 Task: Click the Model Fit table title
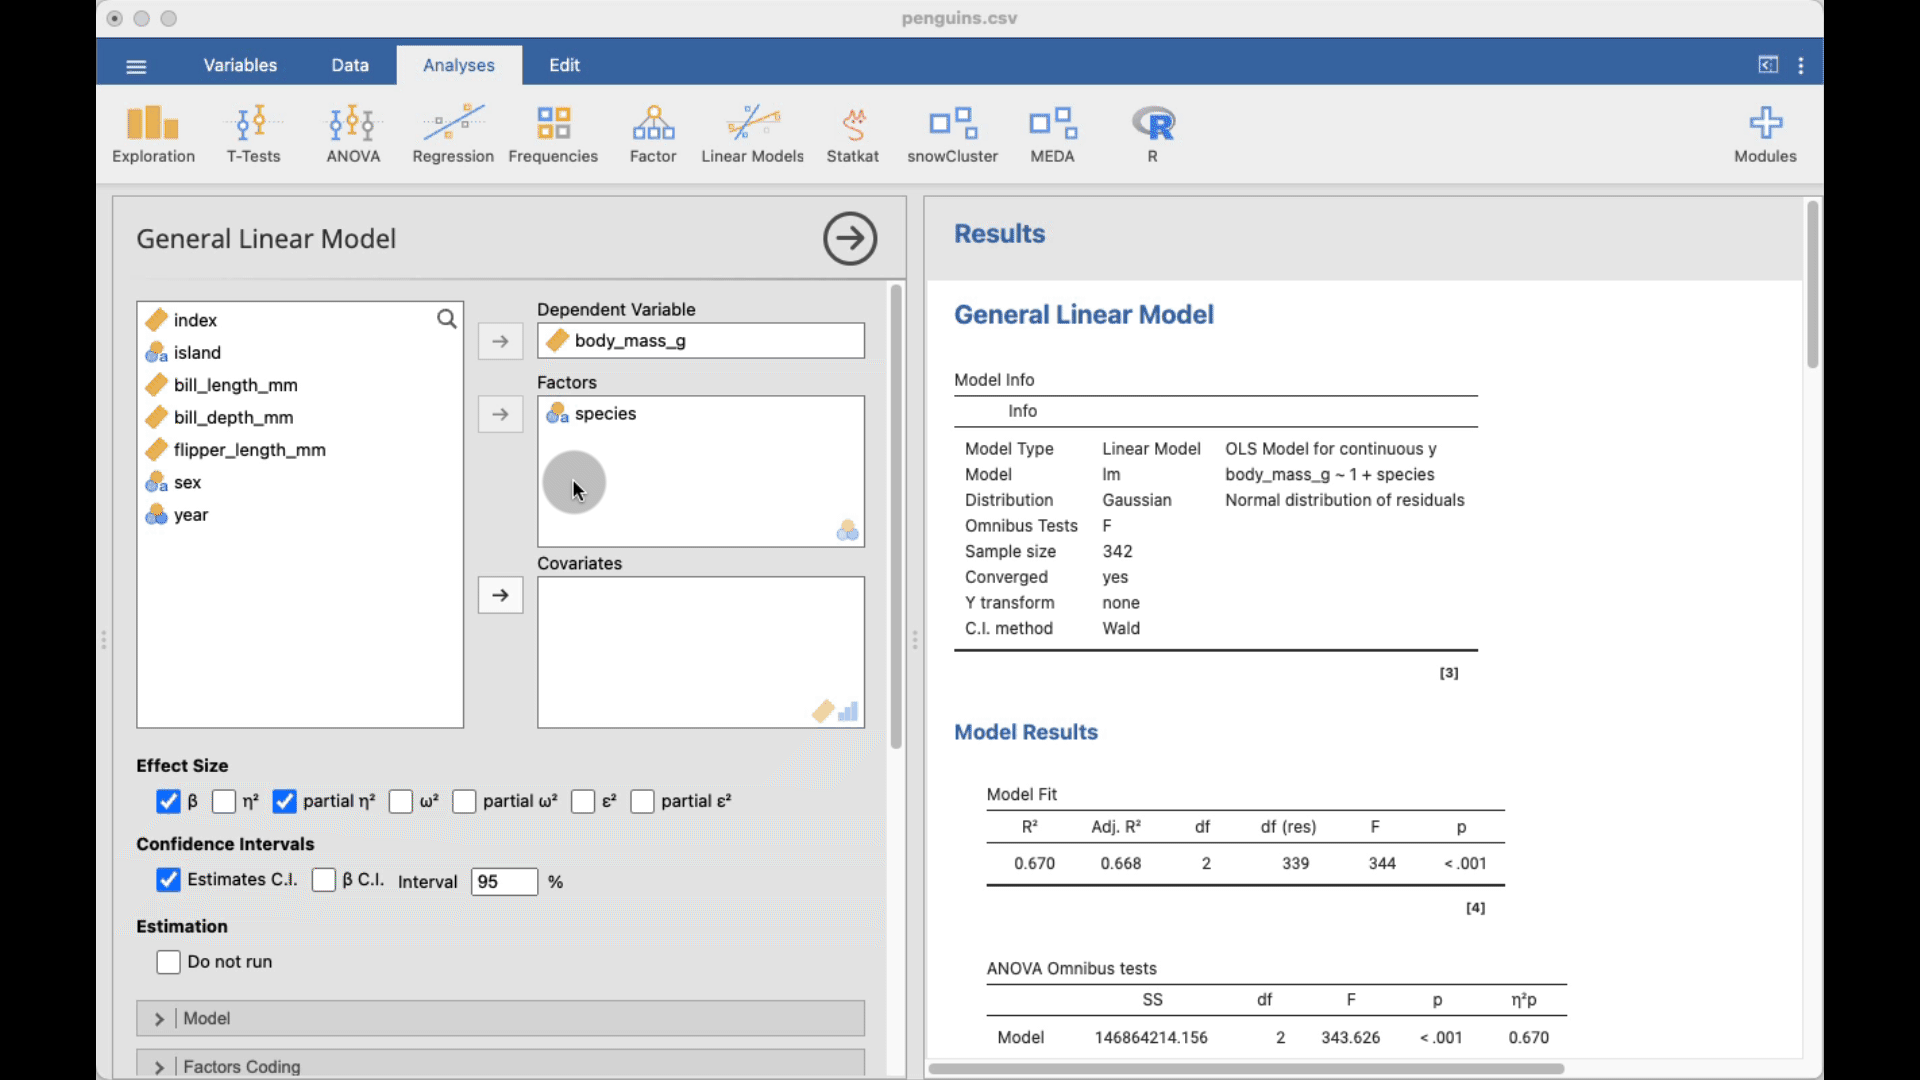(x=1021, y=794)
